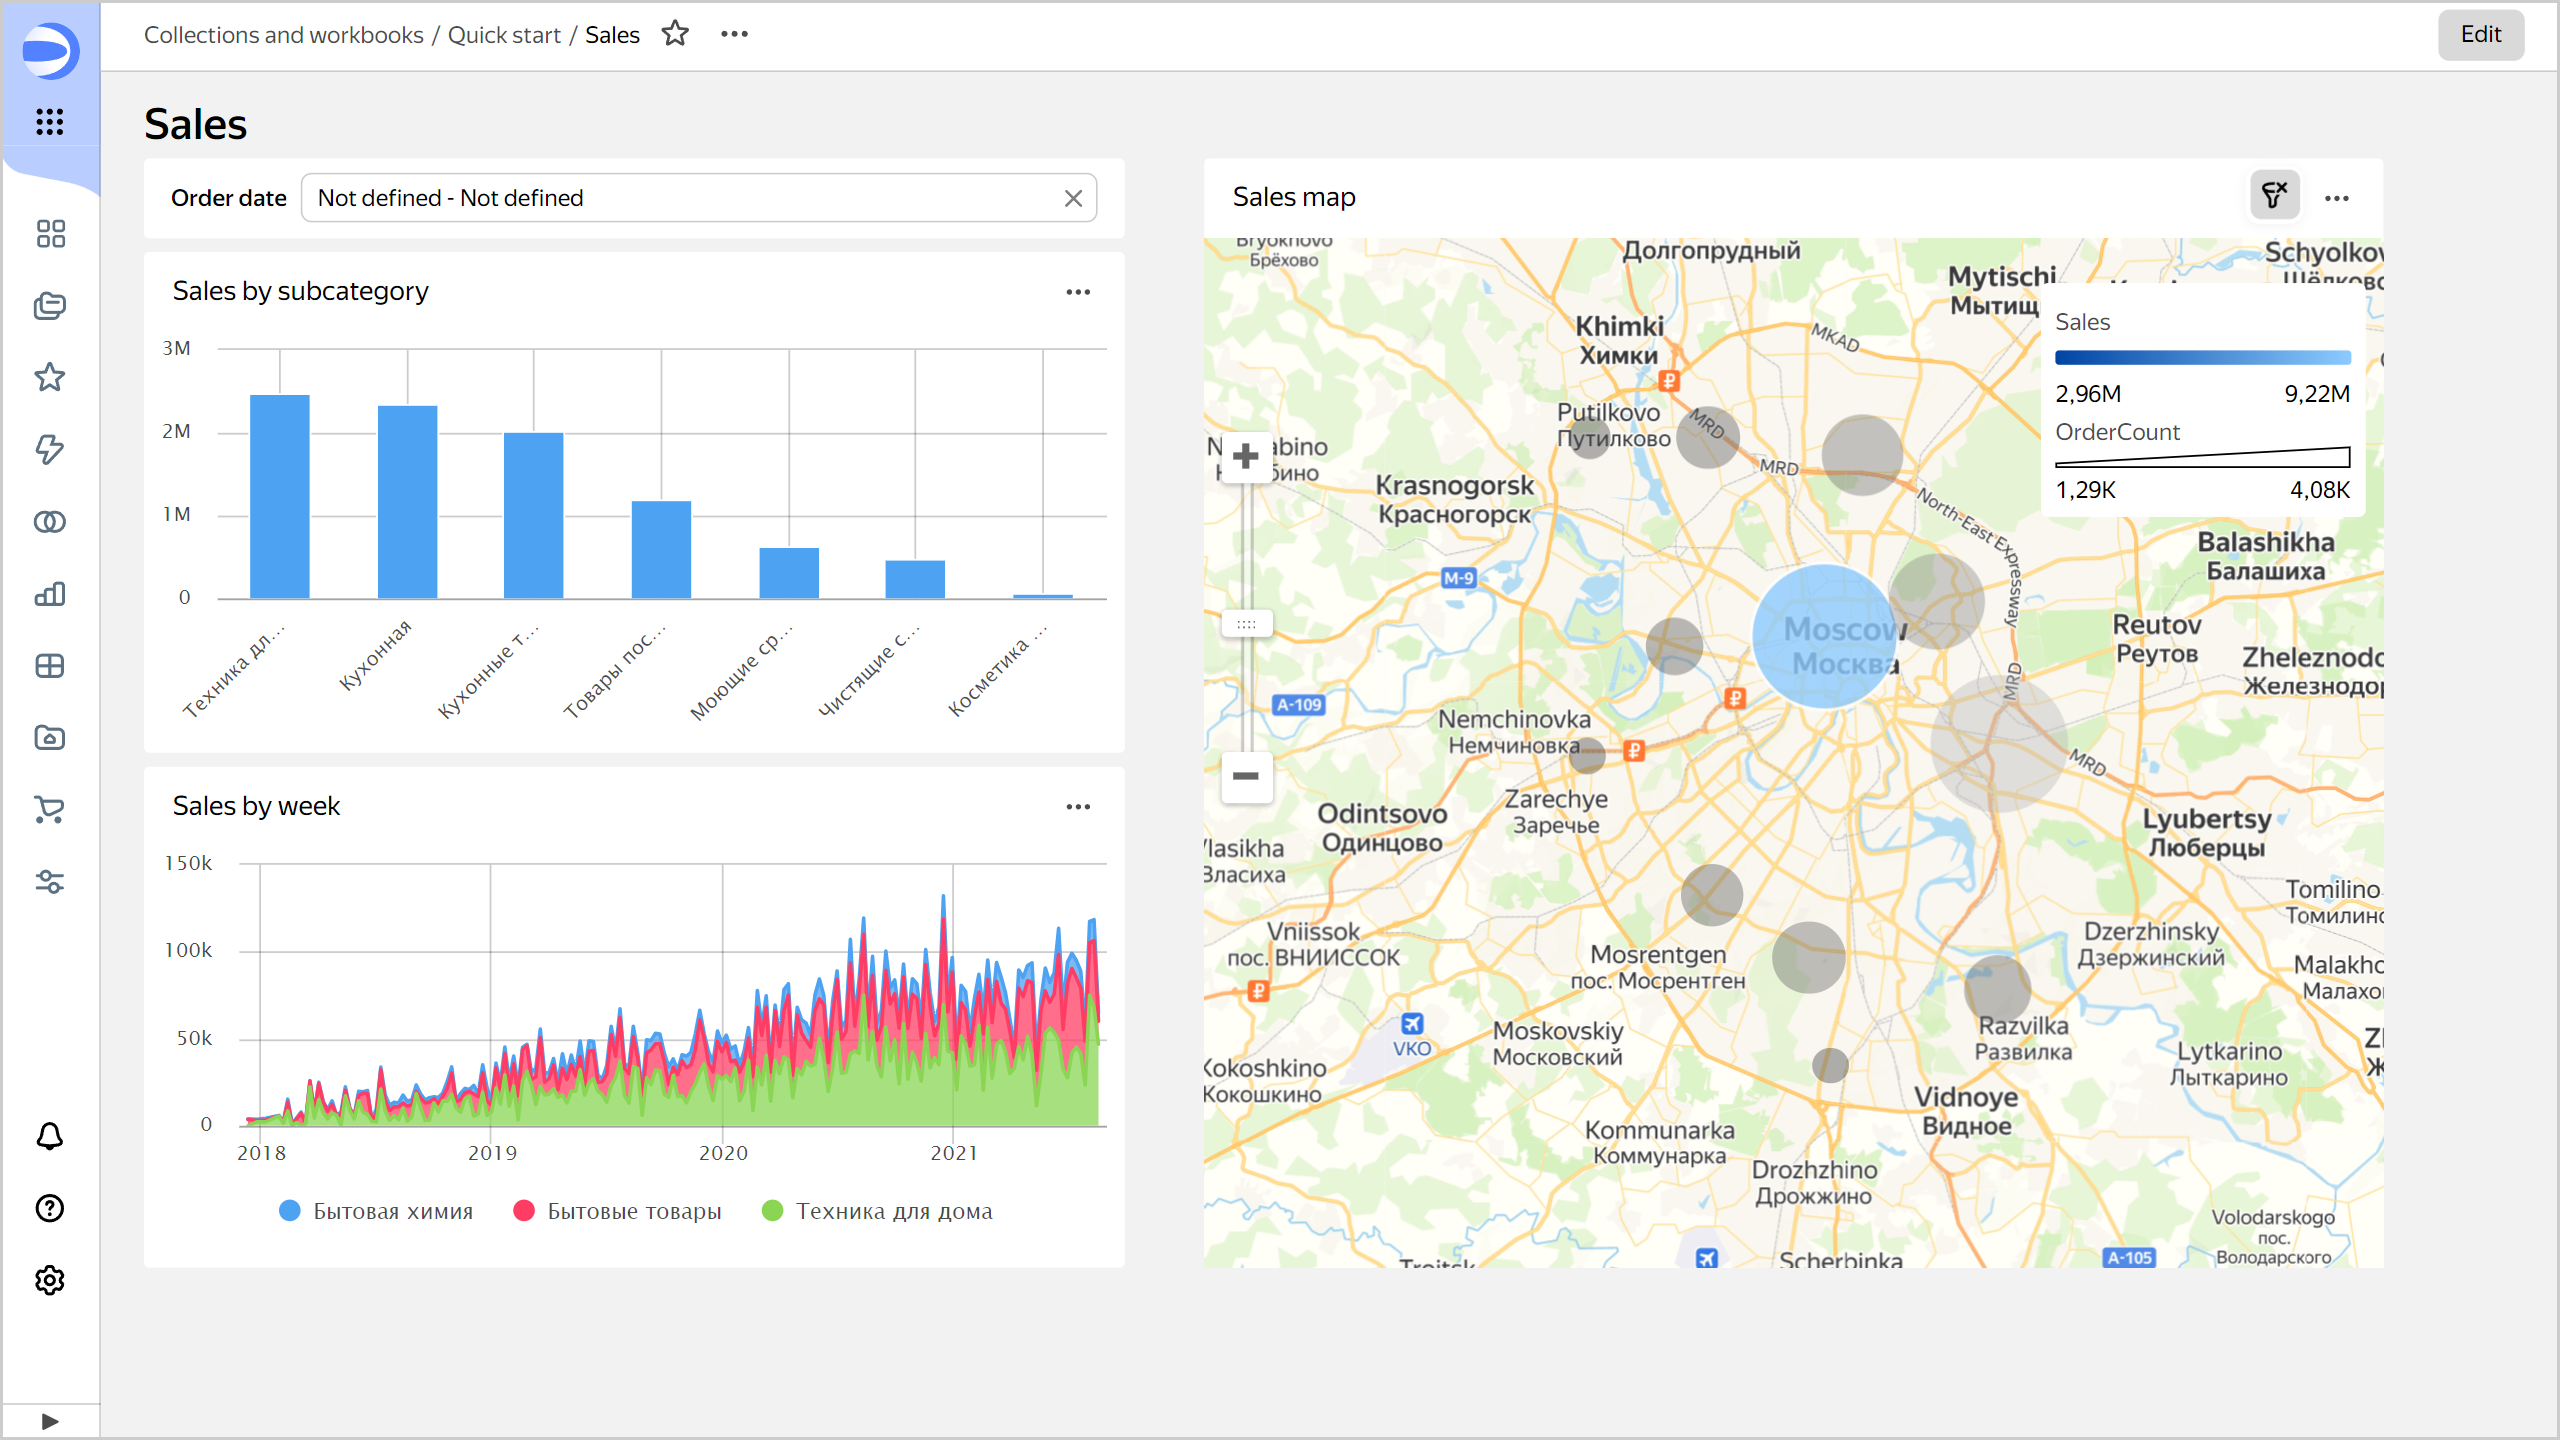
Task: Open the notifications bell icon
Action: point(50,1136)
